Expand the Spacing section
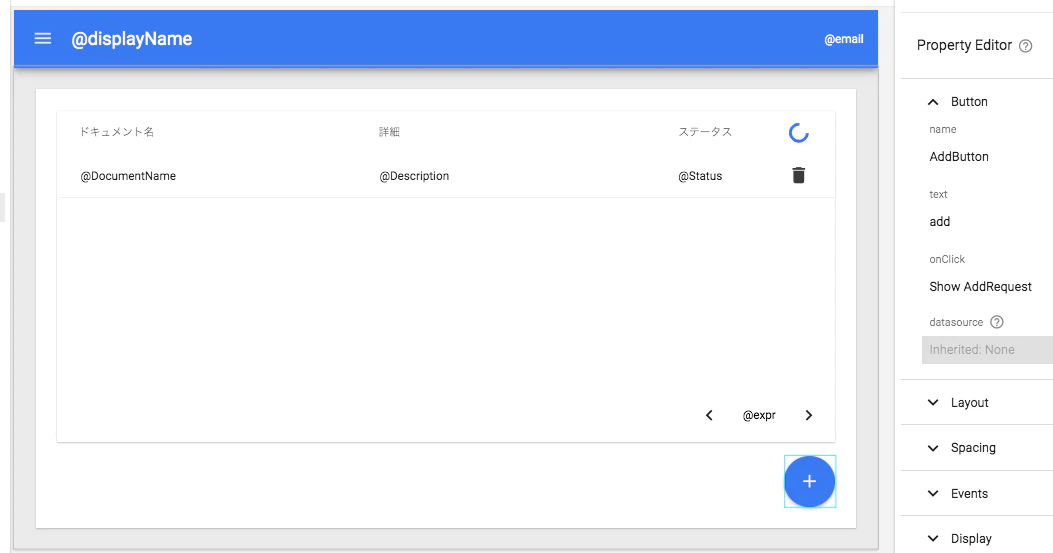Viewport: 1053px width, 553px height. pyautogui.click(x=933, y=448)
